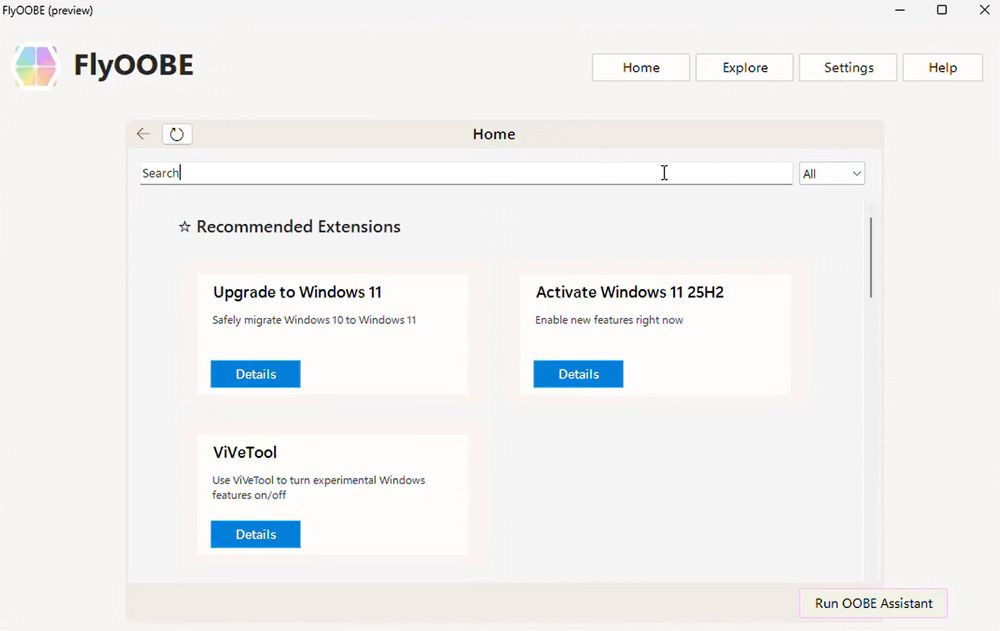Maximize the FlyOOBE window

point(941,10)
